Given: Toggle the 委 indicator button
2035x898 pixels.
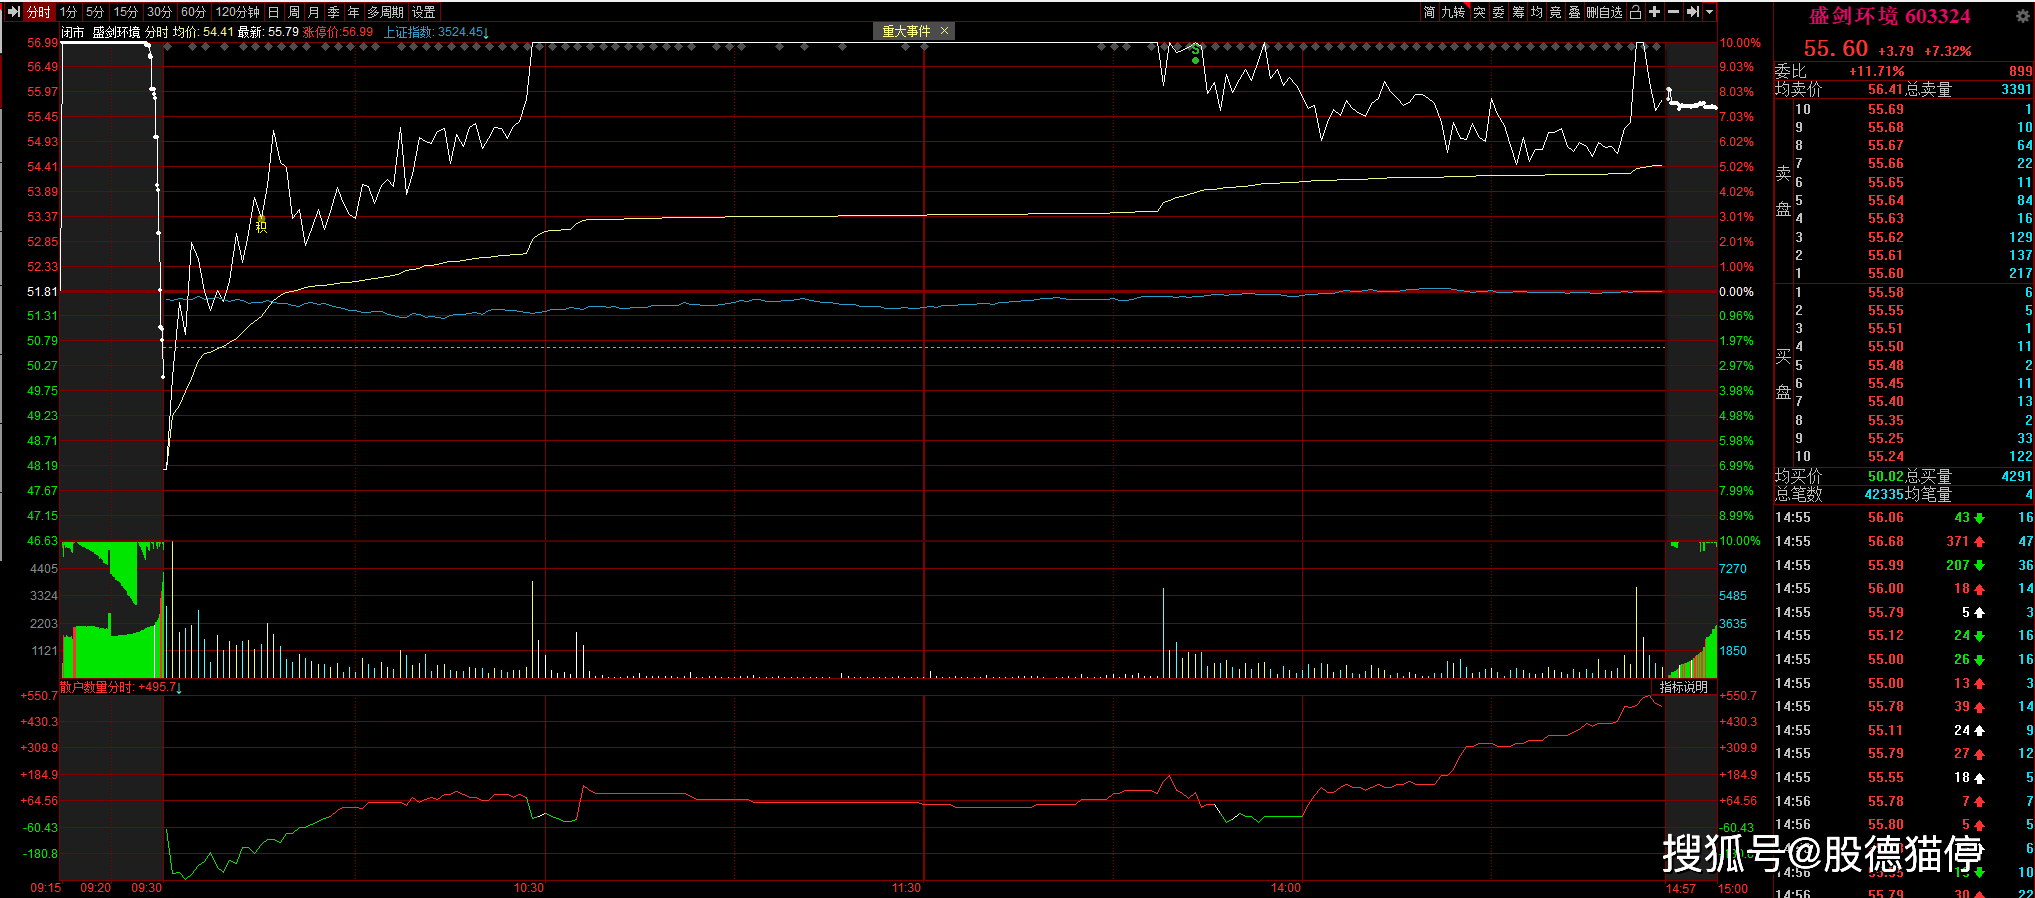Looking at the screenshot, I should click(x=1498, y=12).
